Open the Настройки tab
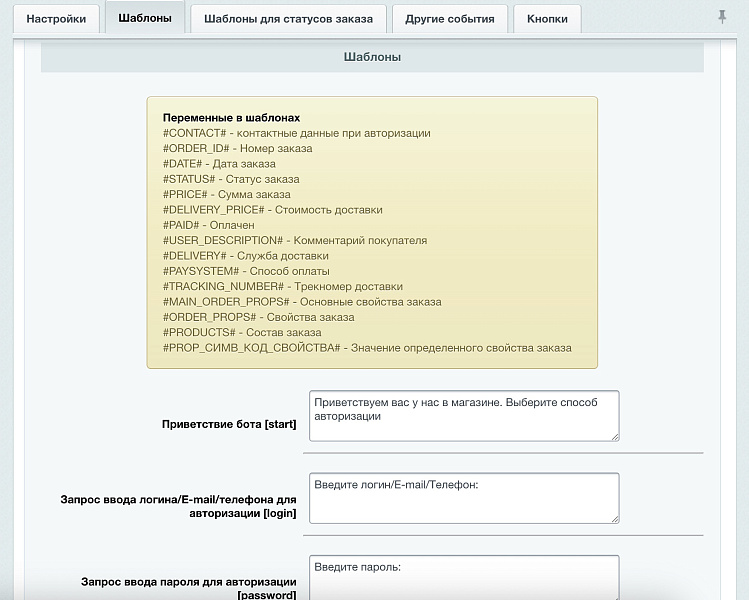The width and height of the screenshot is (749, 600). [x=57, y=19]
